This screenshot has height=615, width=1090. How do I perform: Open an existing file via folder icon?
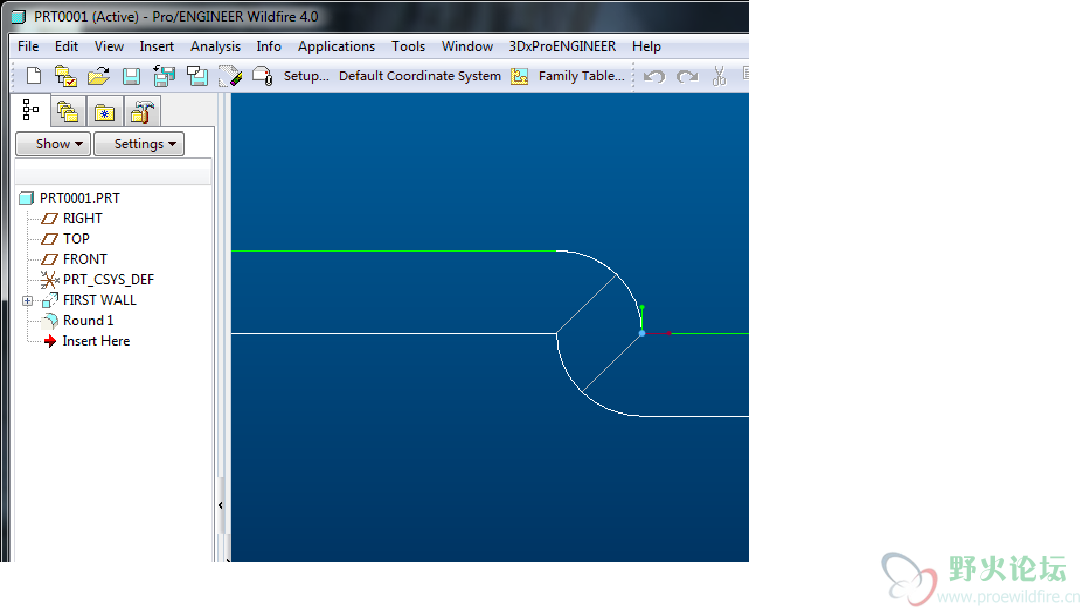pyautogui.click(x=99, y=76)
